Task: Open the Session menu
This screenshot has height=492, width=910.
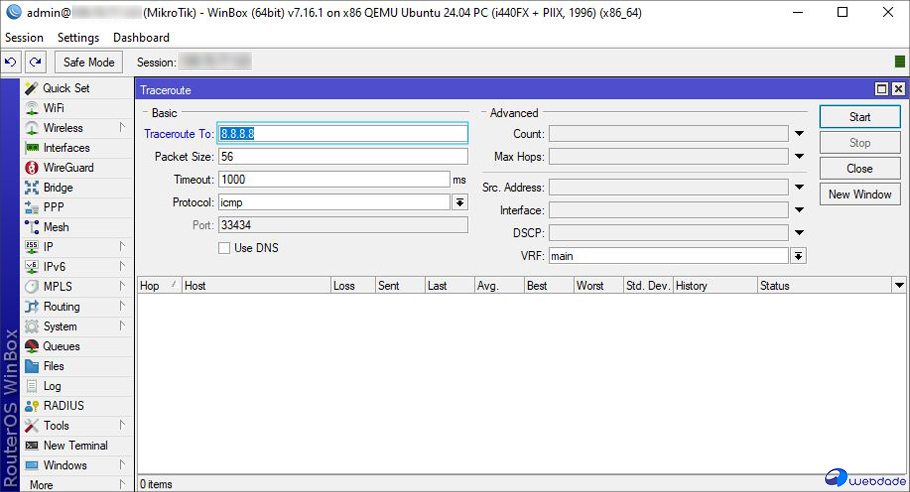Action: click(24, 38)
